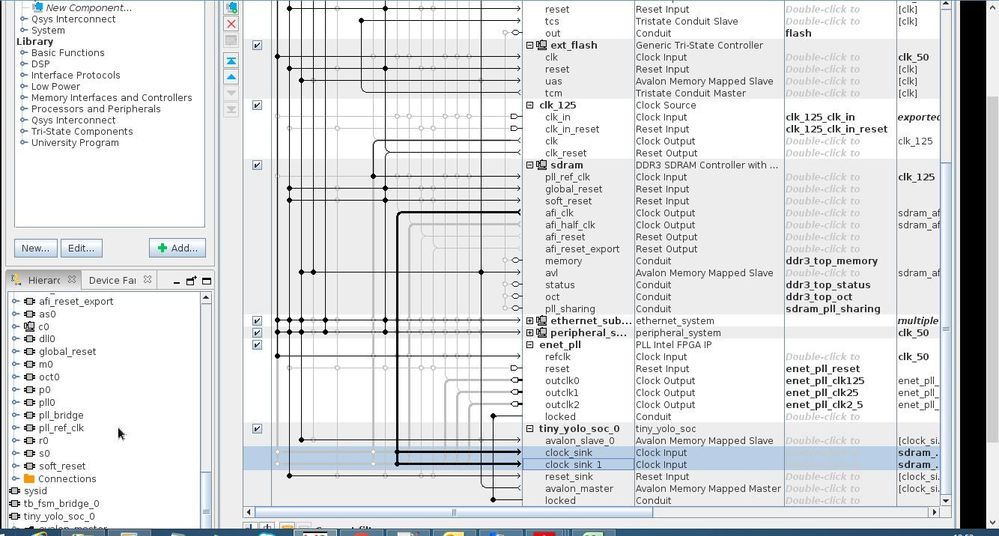Click the New... button in library

[36, 248]
